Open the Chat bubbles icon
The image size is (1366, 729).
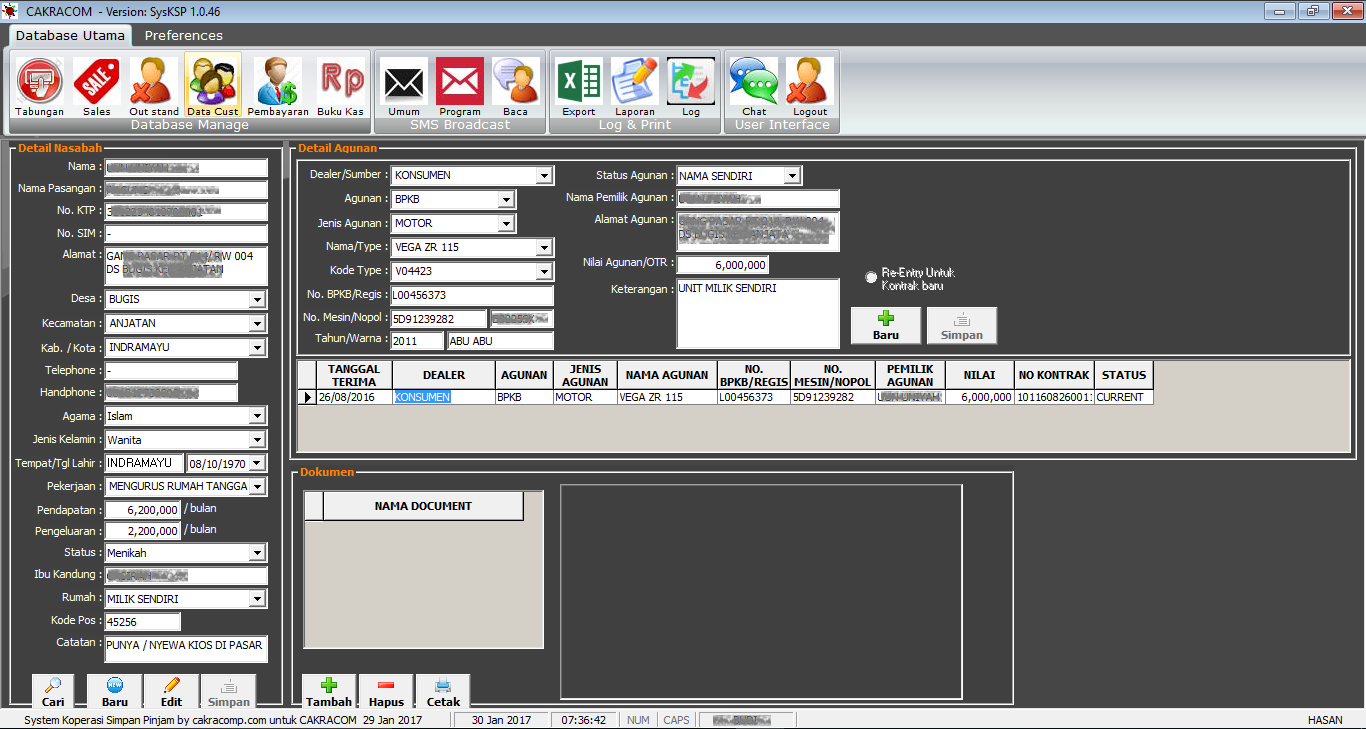754,84
